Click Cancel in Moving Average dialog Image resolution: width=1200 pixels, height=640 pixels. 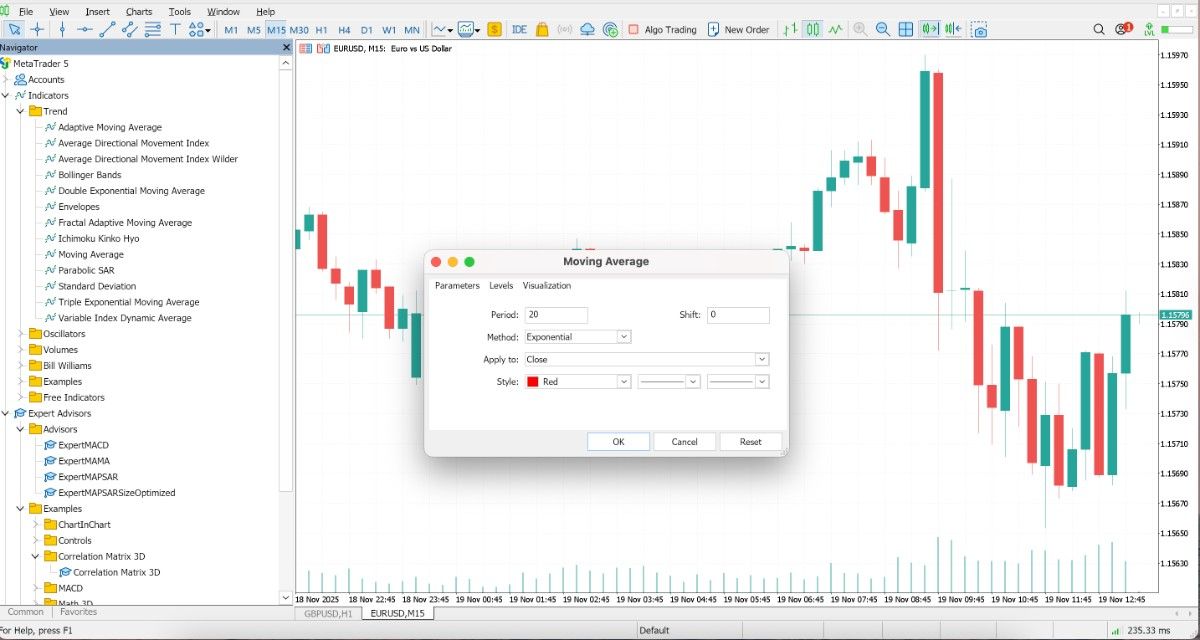pyautogui.click(x=684, y=441)
